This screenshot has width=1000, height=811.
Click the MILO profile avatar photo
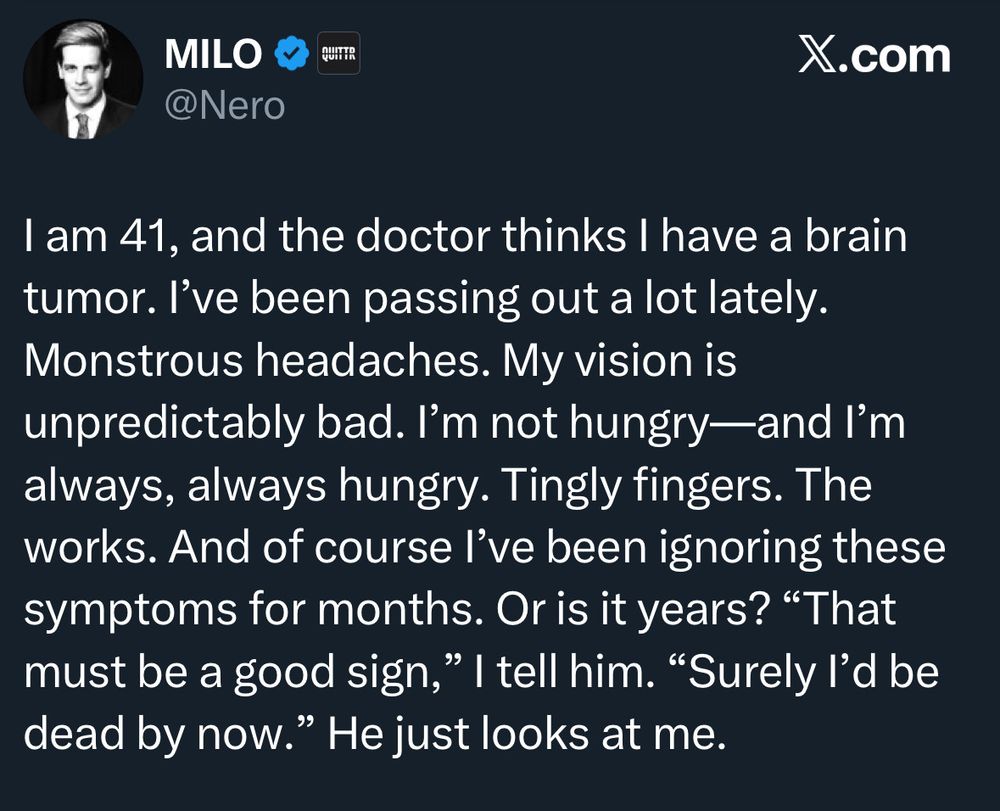83,79
